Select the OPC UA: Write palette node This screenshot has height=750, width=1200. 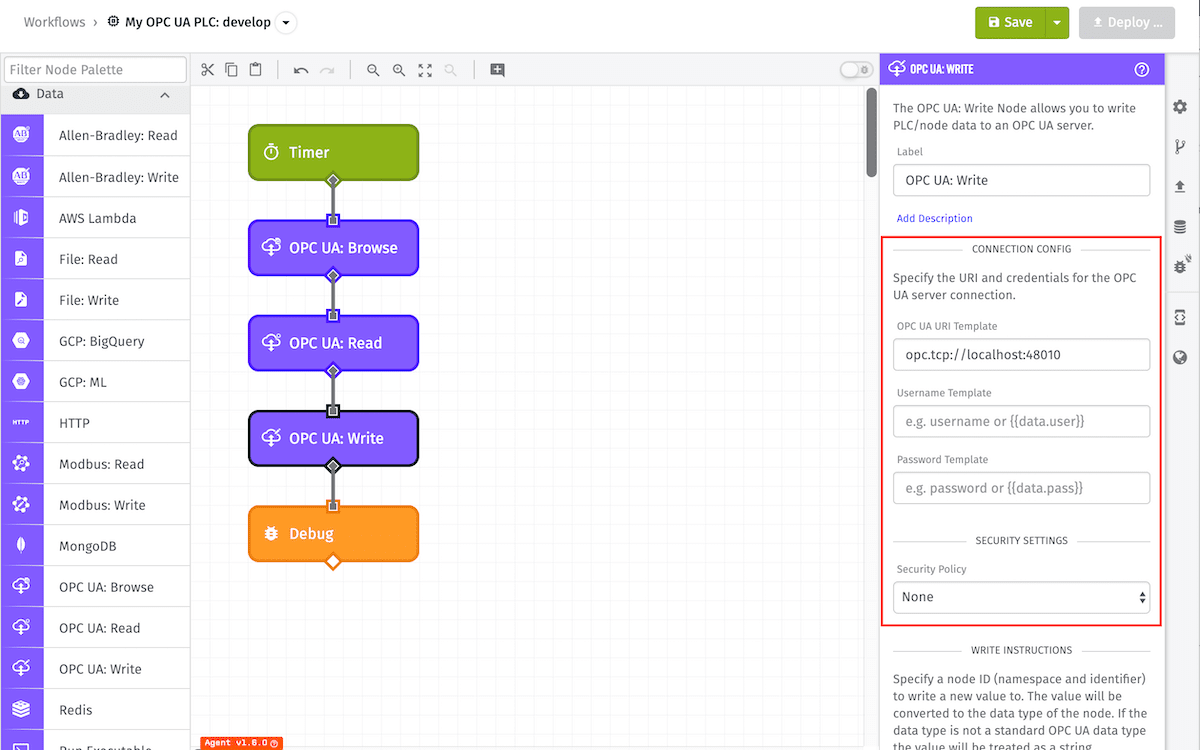tap(95, 669)
